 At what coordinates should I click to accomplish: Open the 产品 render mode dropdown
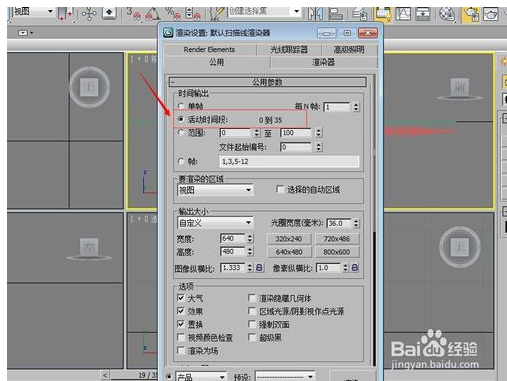pyautogui.click(x=201, y=377)
